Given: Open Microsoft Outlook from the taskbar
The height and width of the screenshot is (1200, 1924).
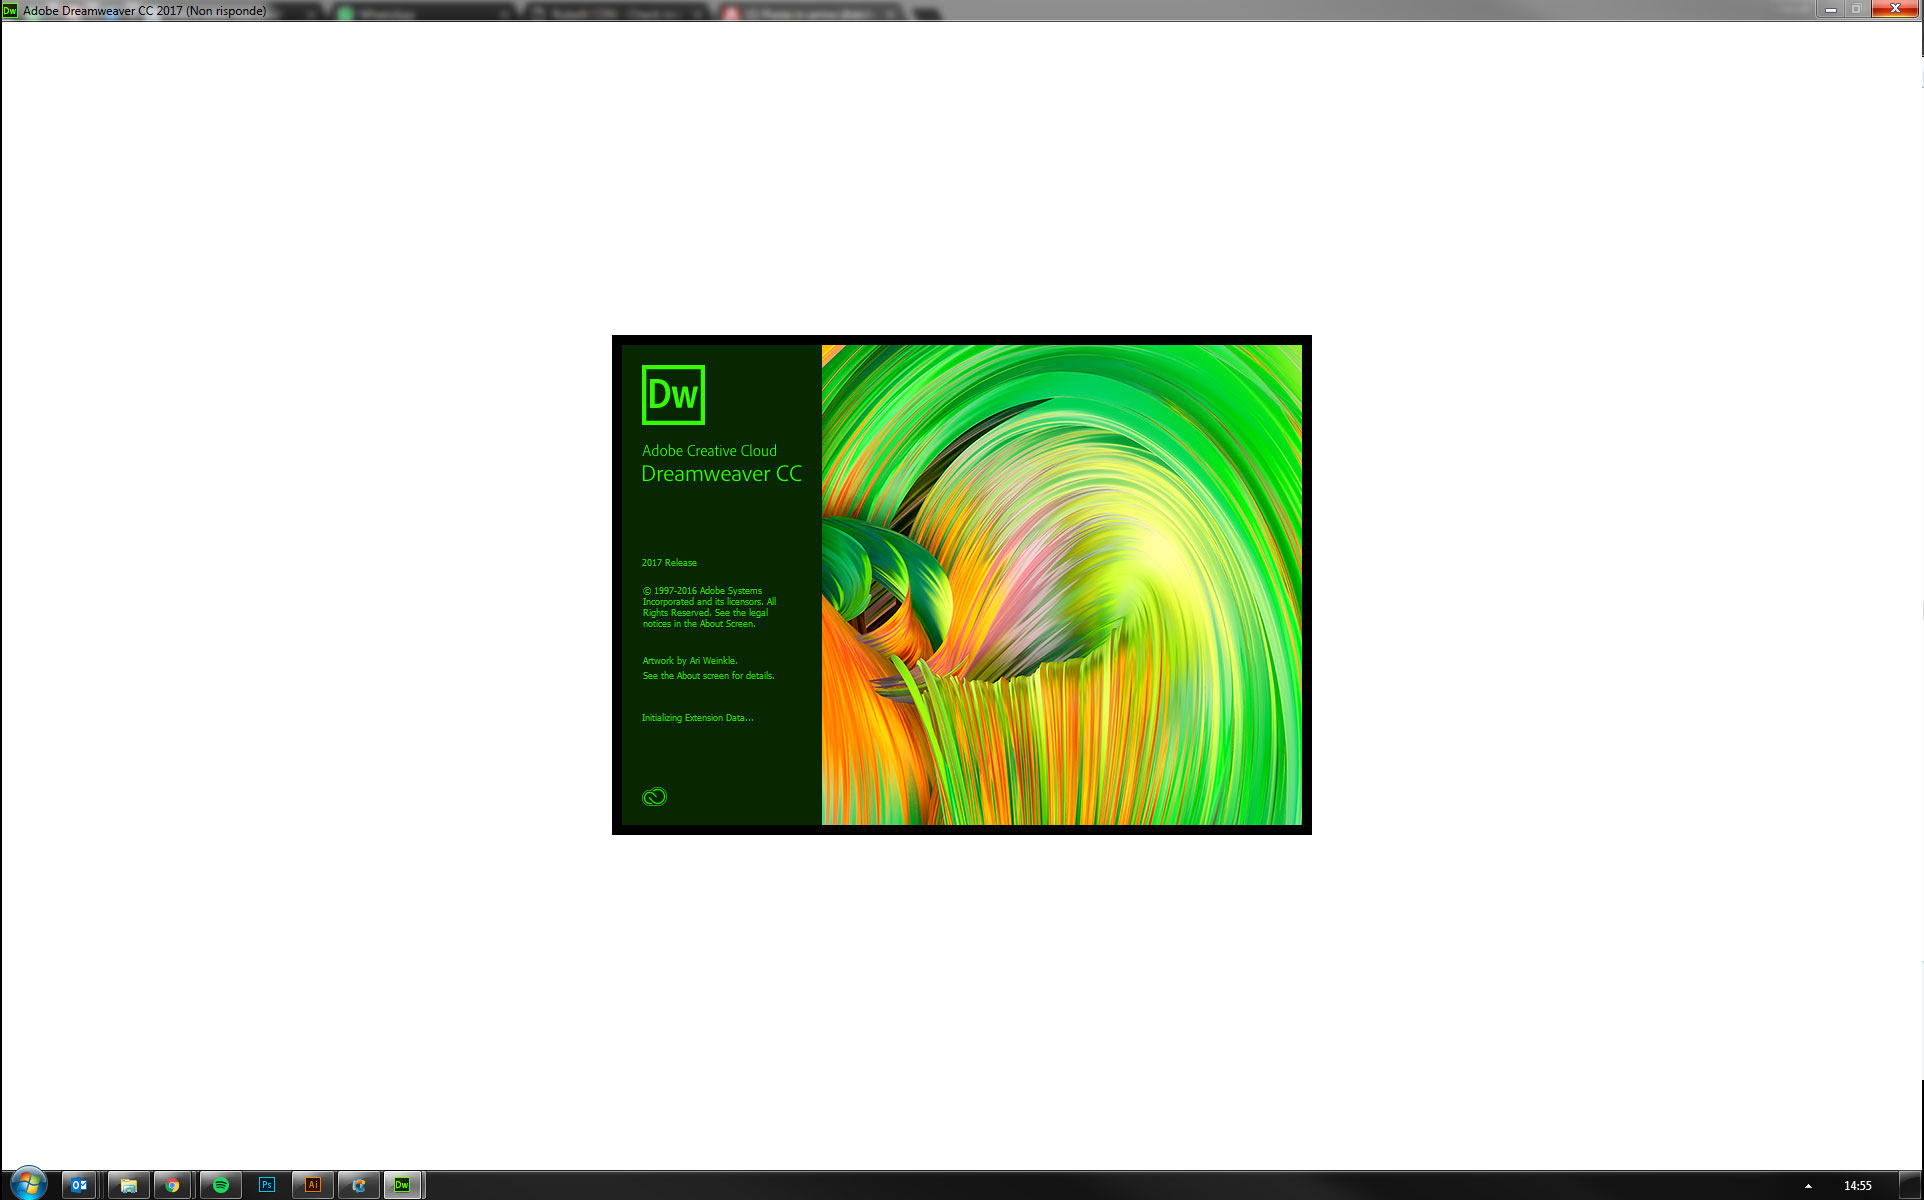Looking at the screenshot, I should [79, 1184].
